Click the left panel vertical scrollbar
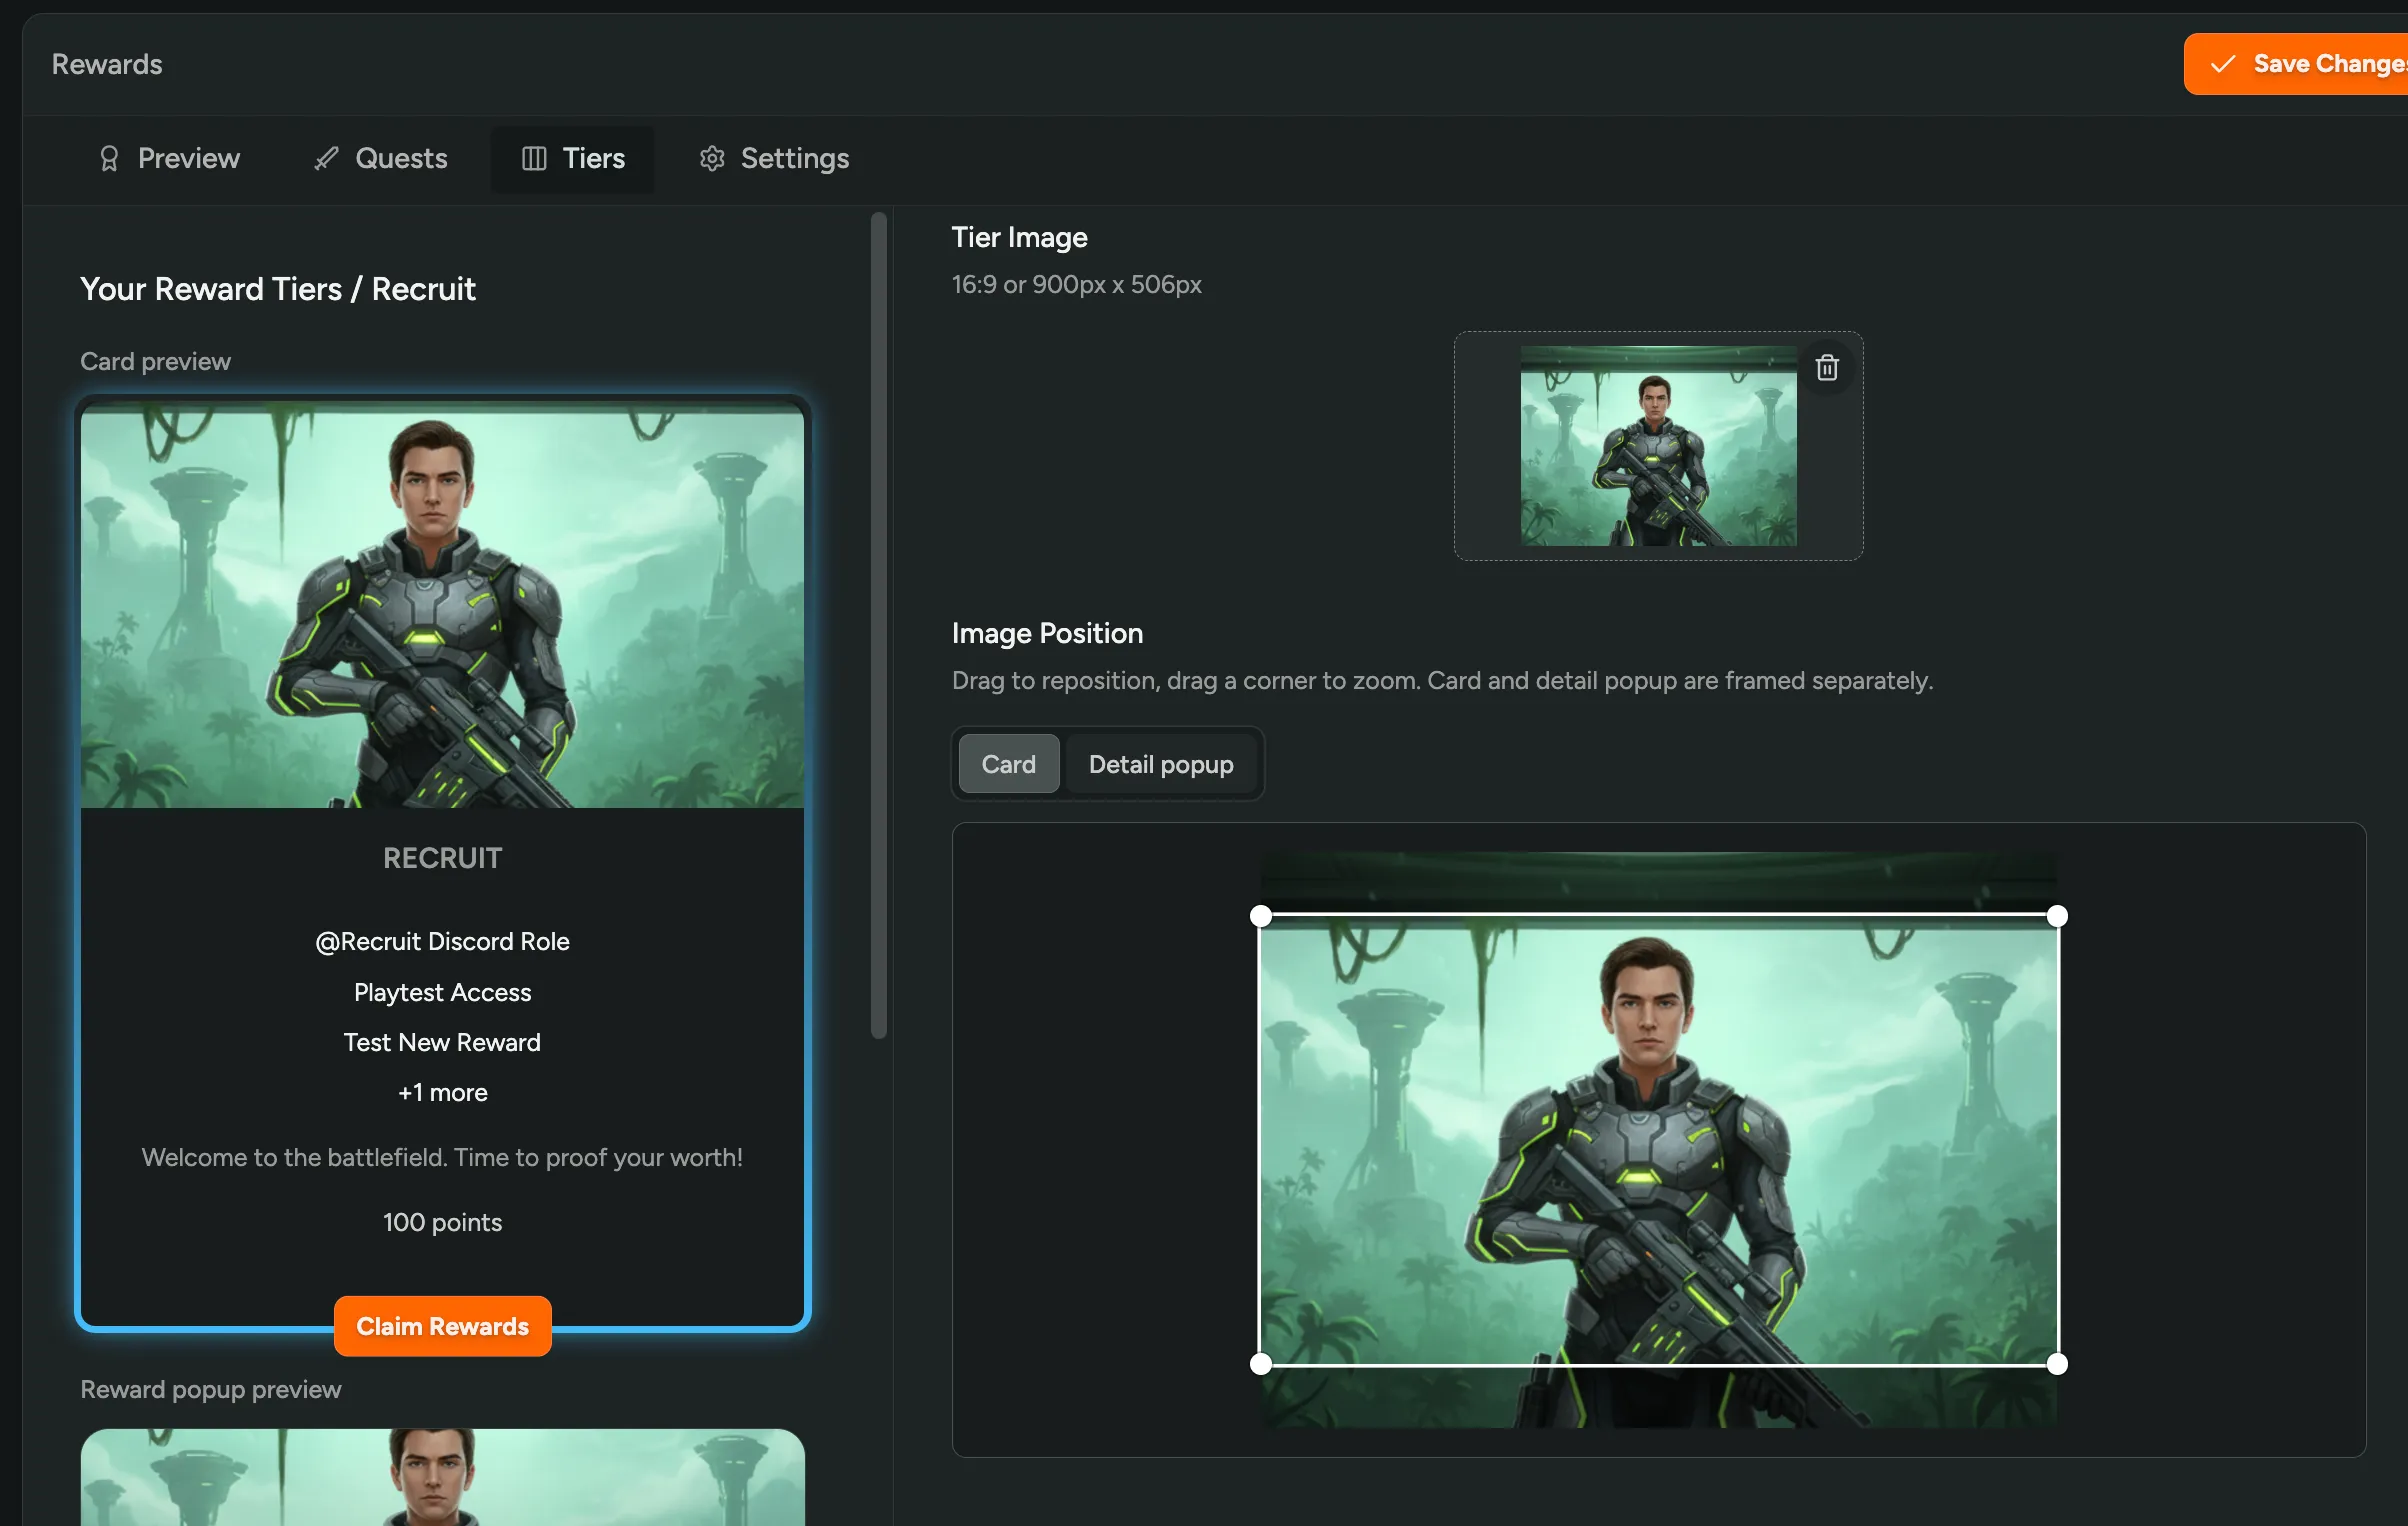The image size is (2408, 1526). (x=879, y=626)
